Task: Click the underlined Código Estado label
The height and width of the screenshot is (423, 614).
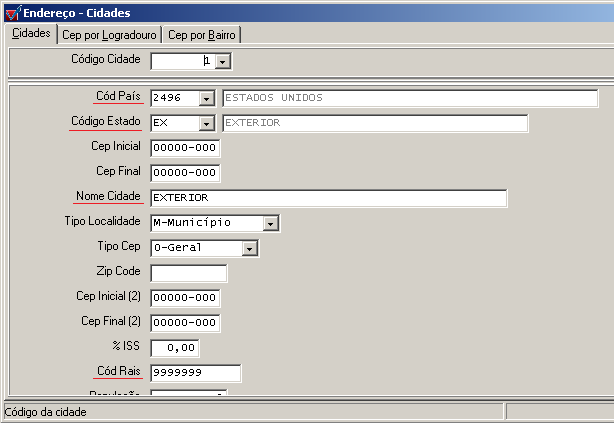Action: point(105,121)
